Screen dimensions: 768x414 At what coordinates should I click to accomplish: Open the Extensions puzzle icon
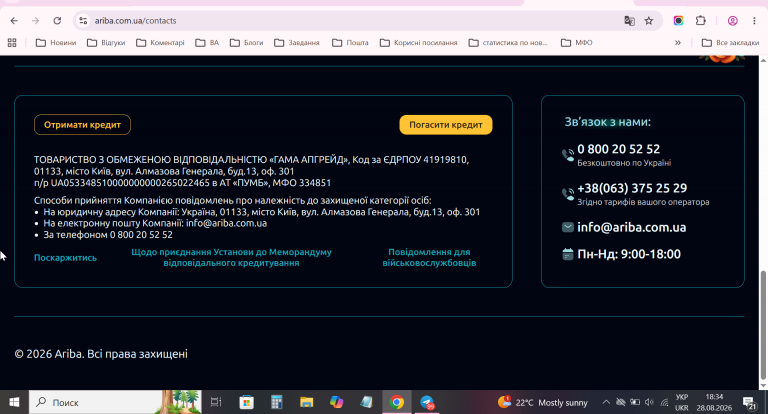(701, 21)
